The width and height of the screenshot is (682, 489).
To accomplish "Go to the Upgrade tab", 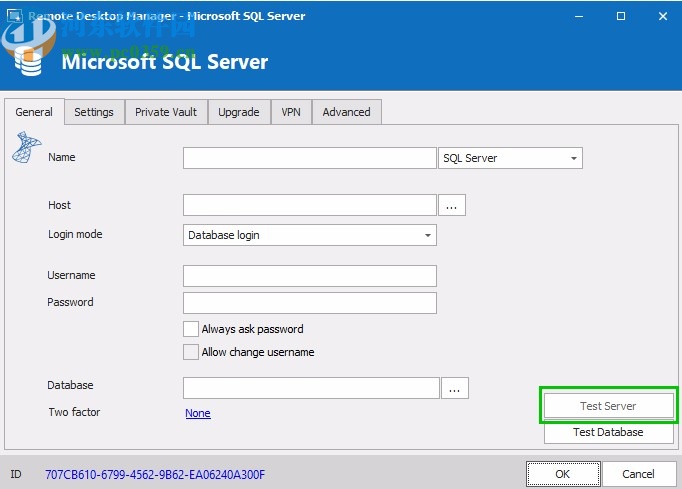I will (x=239, y=112).
